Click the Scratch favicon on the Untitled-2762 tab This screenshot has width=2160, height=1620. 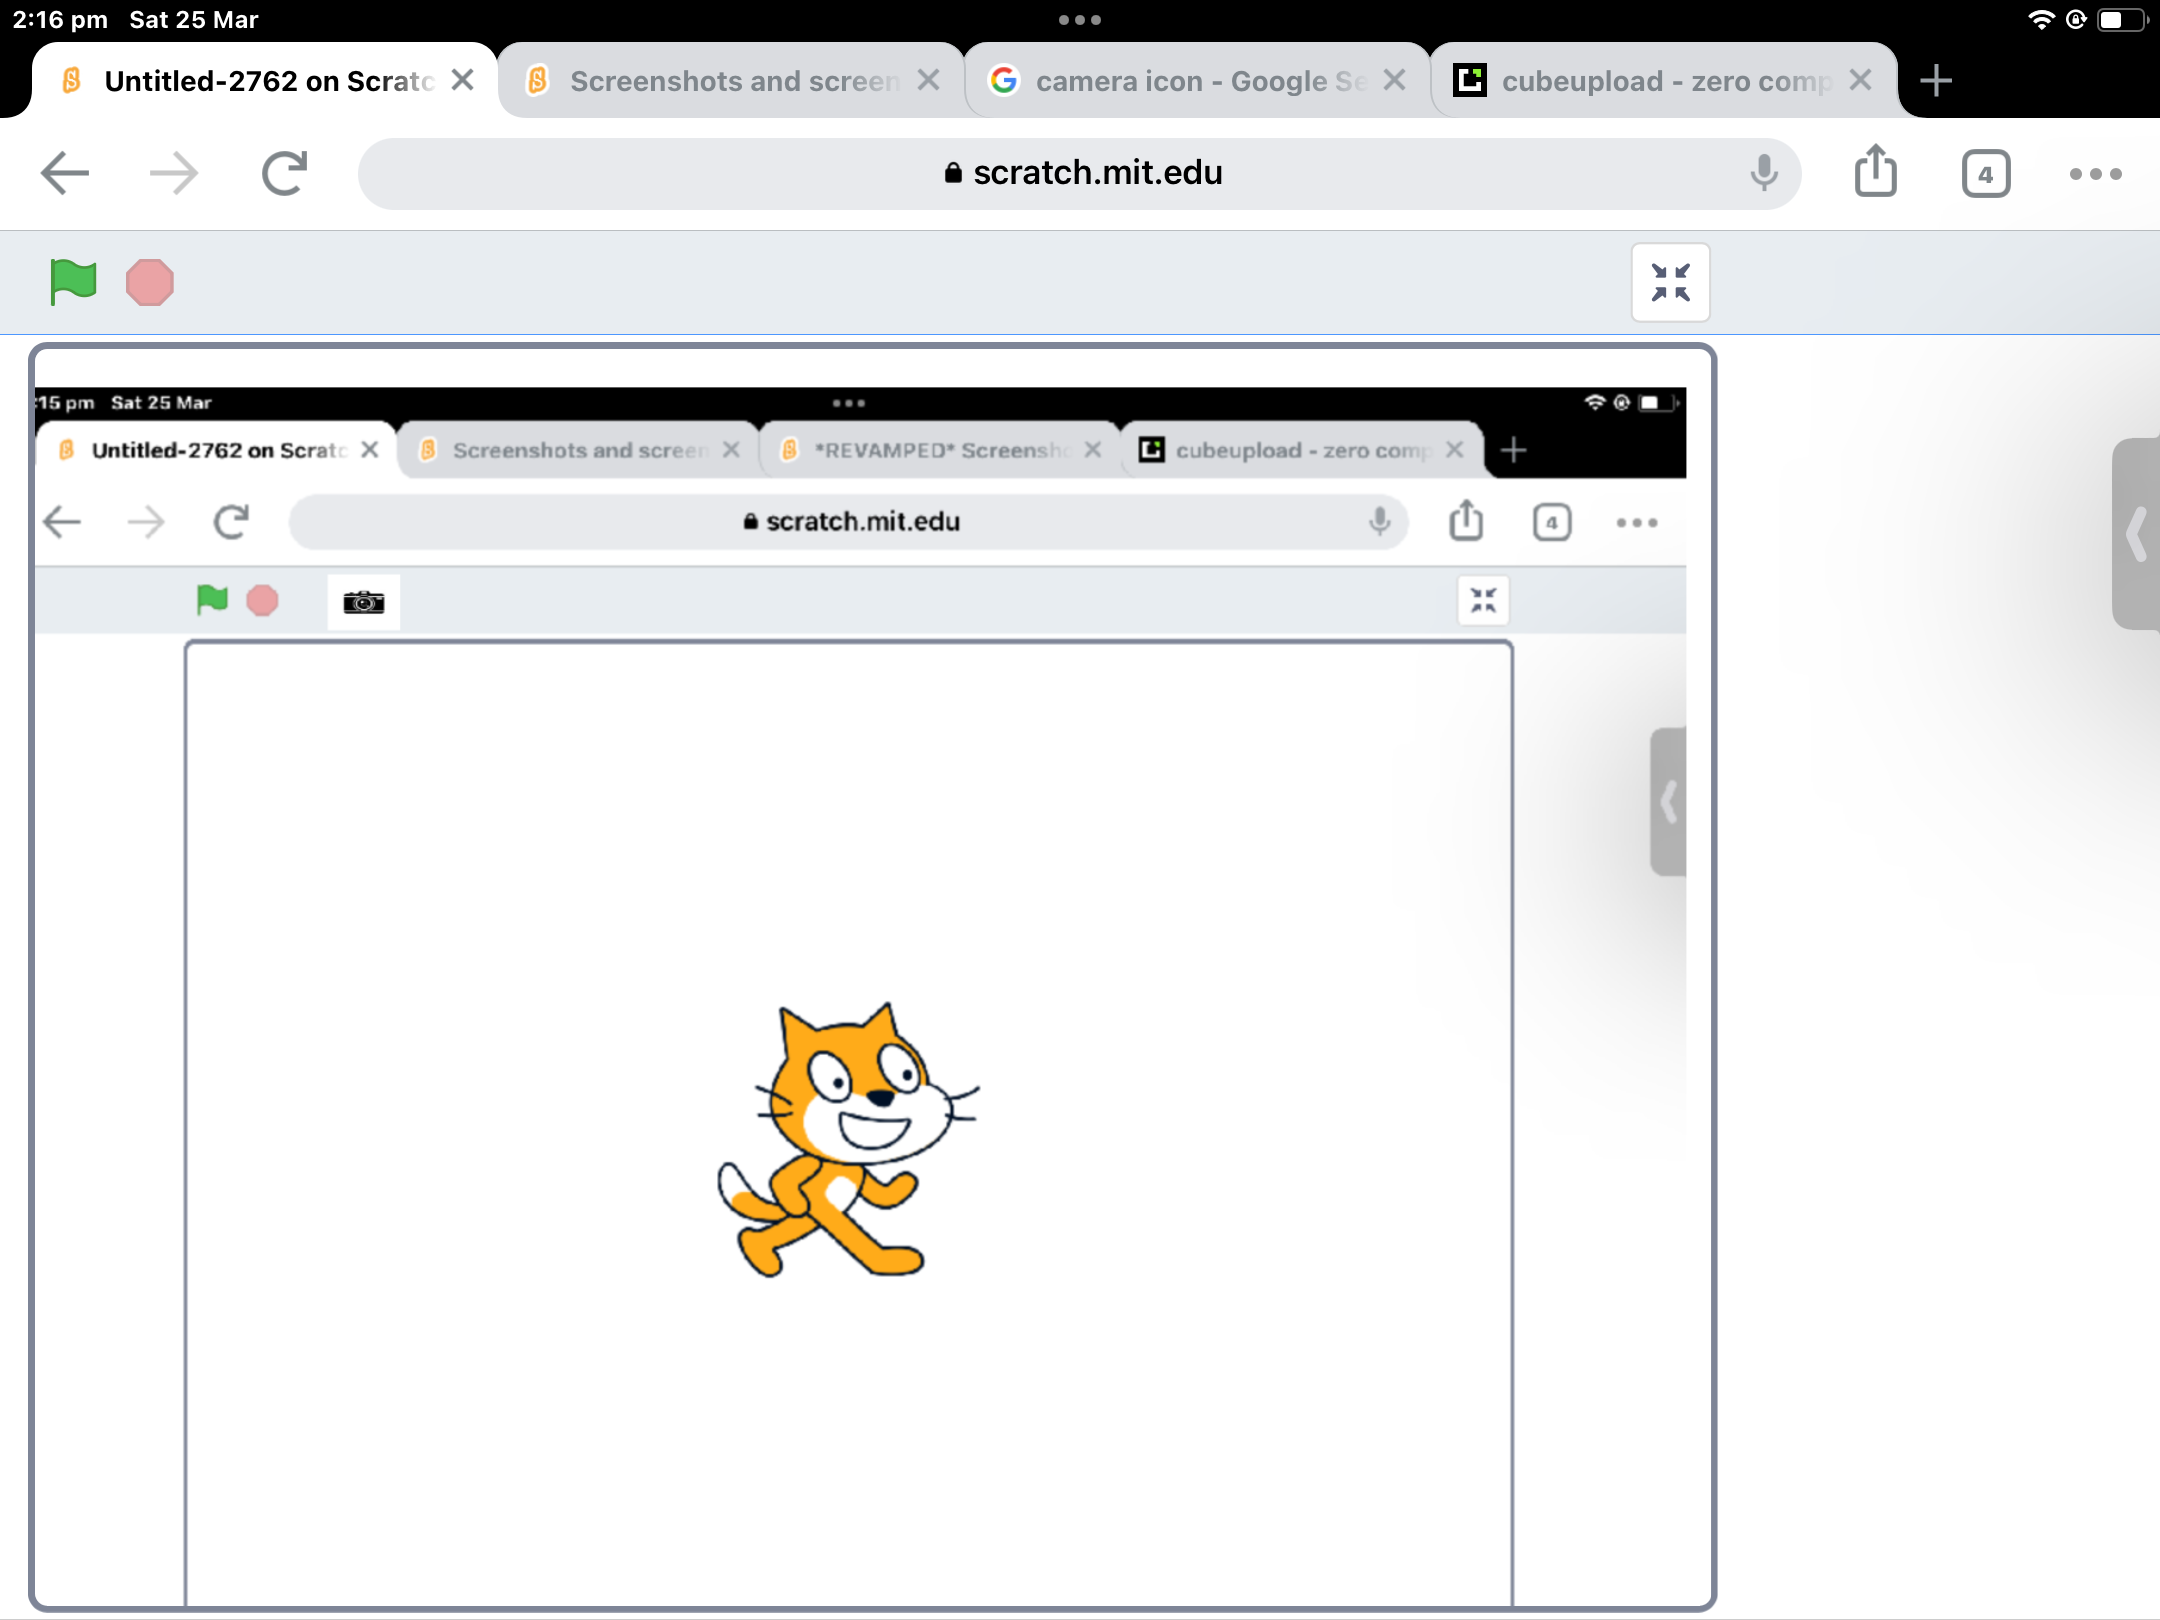click(x=70, y=79)
